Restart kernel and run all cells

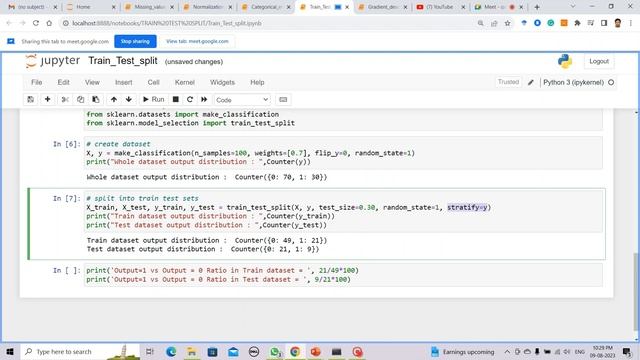click(204, 100)
